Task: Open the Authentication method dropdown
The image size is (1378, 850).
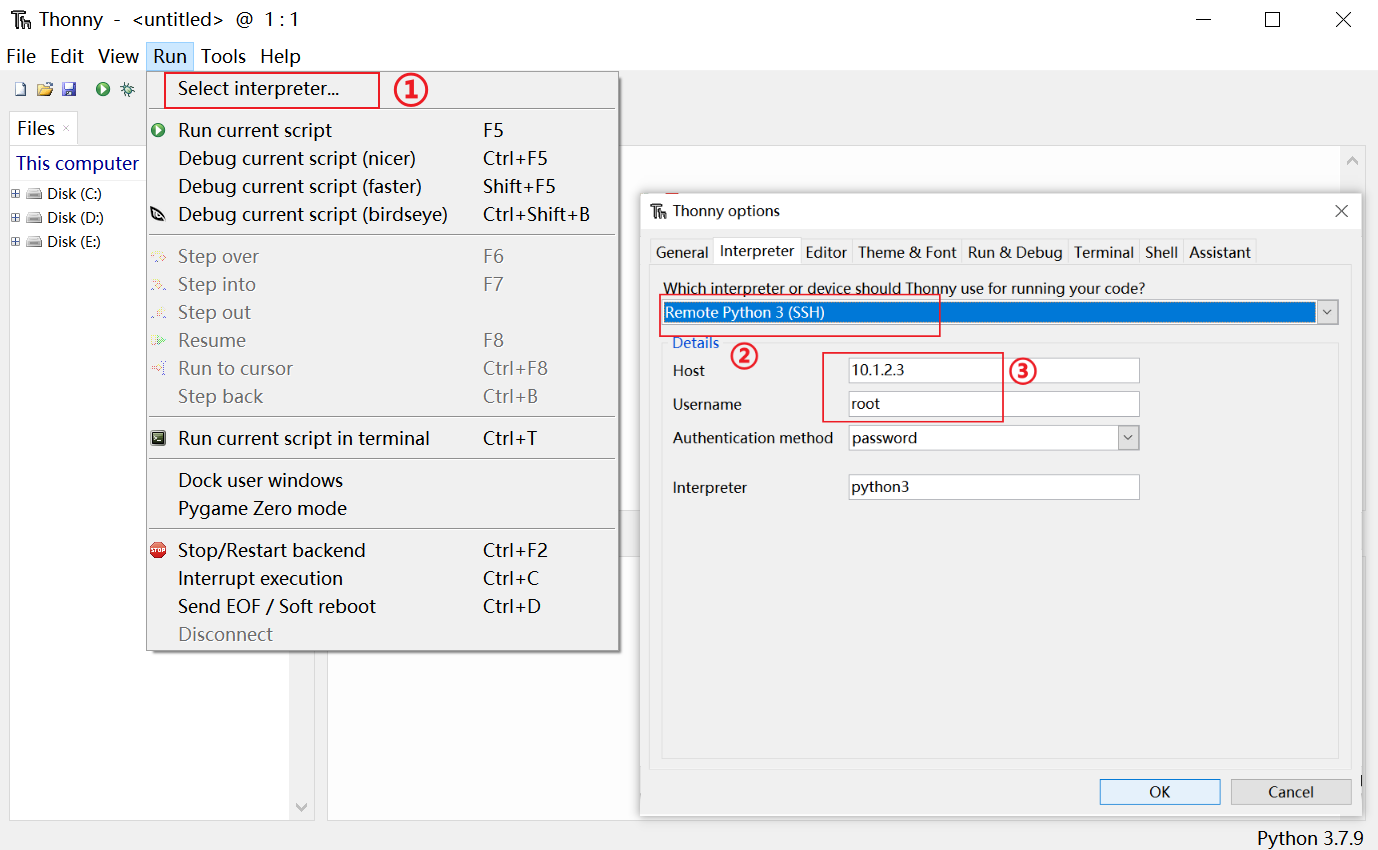Action: tap(1128, 438)
